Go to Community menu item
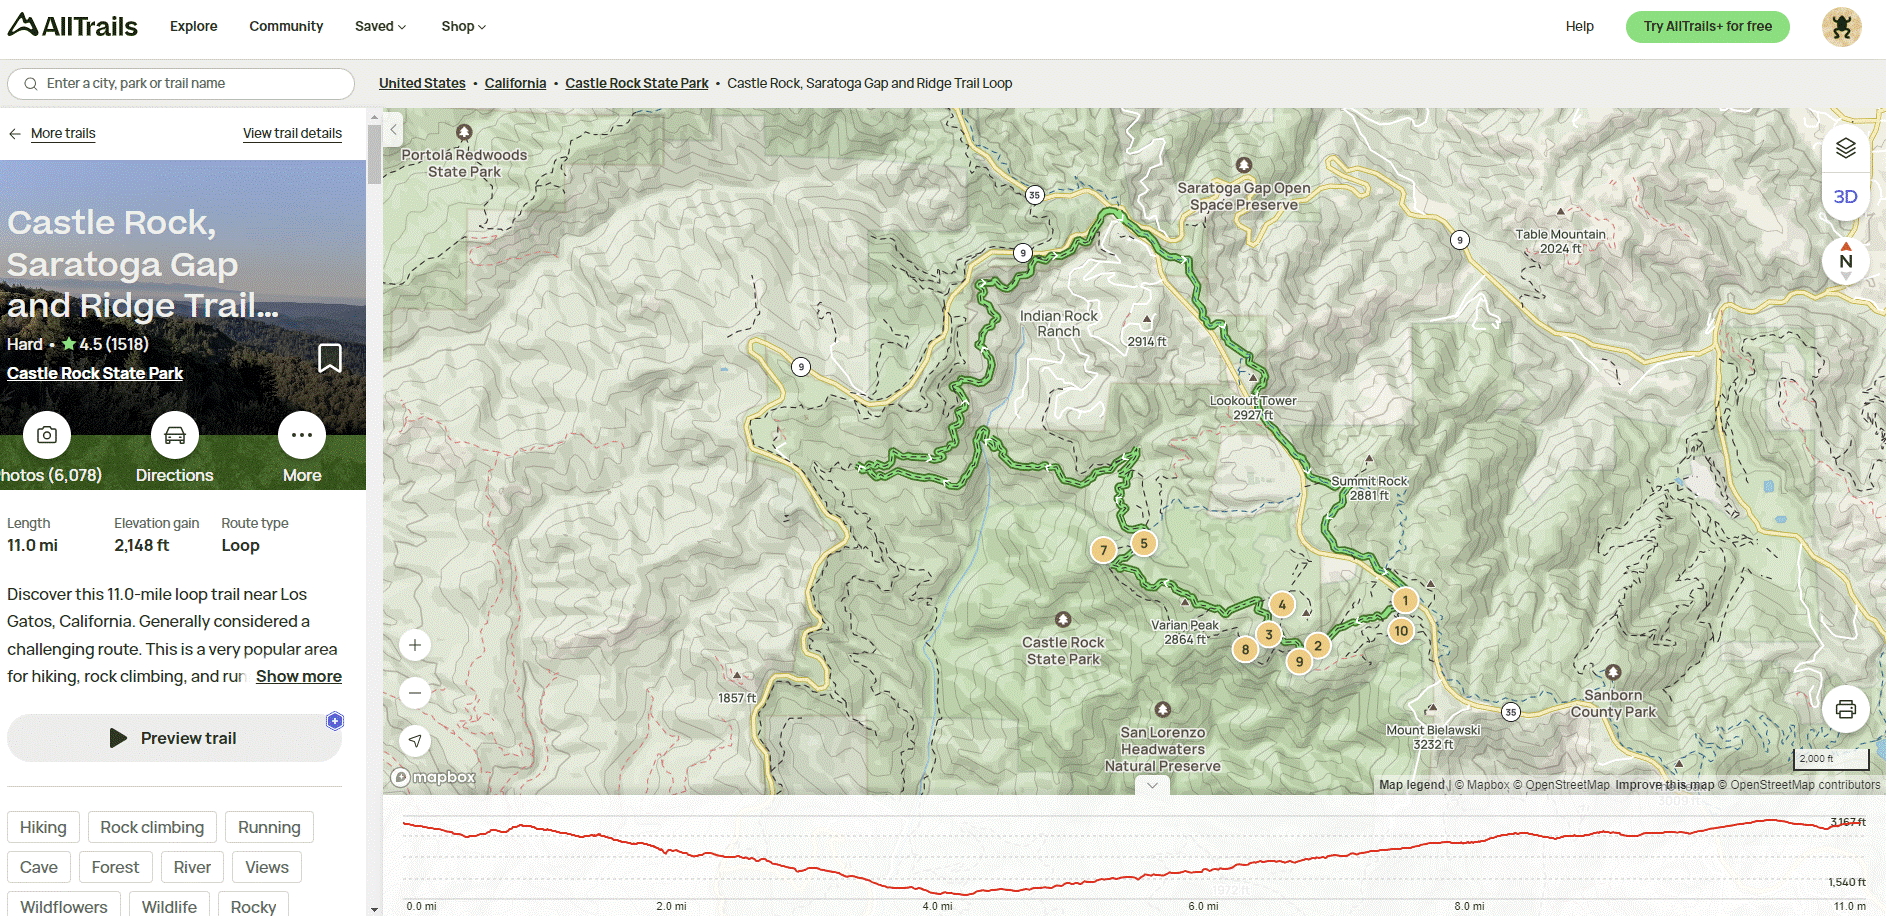The image size is (1886, 916). [286, 26]
